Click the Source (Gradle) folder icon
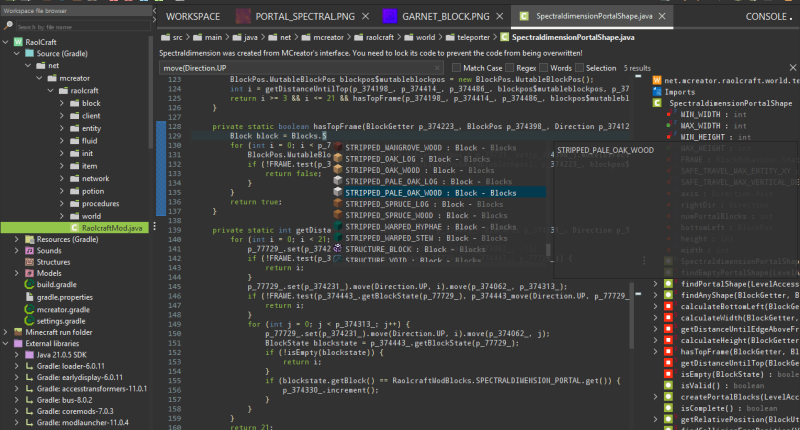 click(30, 54)
